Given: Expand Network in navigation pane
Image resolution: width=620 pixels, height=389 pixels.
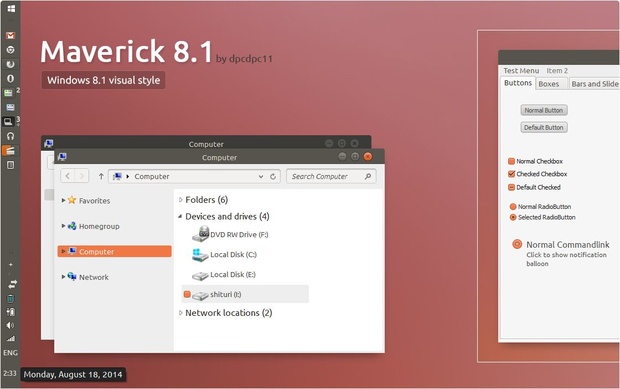Looking at the screenshot, I should [x=63, y=277].
